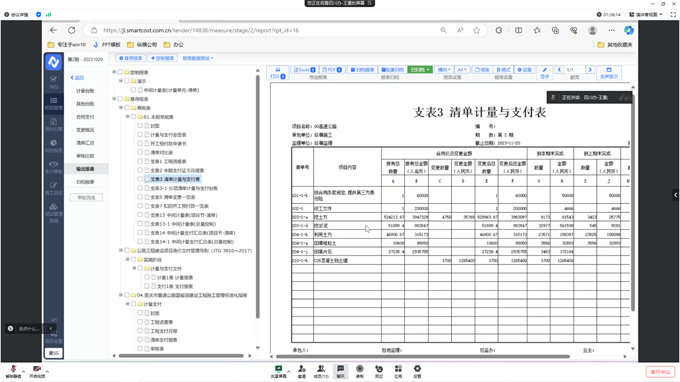Export the report to Excel
This screenshot has width=680, height=382.
pyautogui.click(x=304, y=69)
